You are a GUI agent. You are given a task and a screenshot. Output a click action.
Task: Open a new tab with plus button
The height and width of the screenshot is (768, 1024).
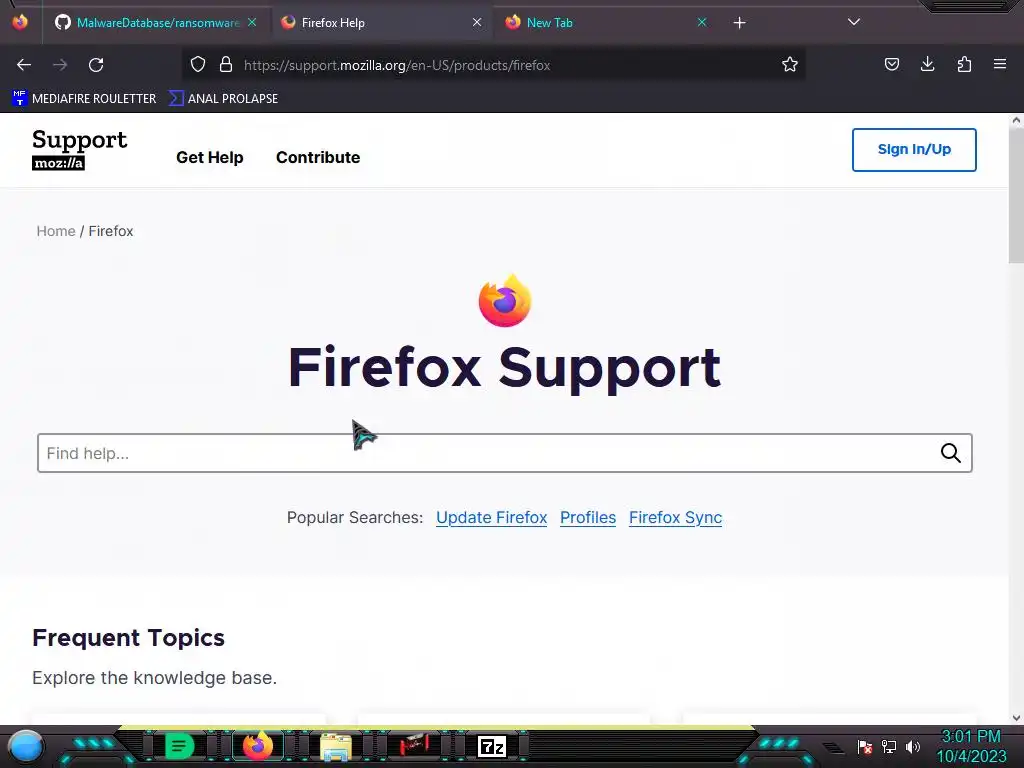click(x=739, y=23)
